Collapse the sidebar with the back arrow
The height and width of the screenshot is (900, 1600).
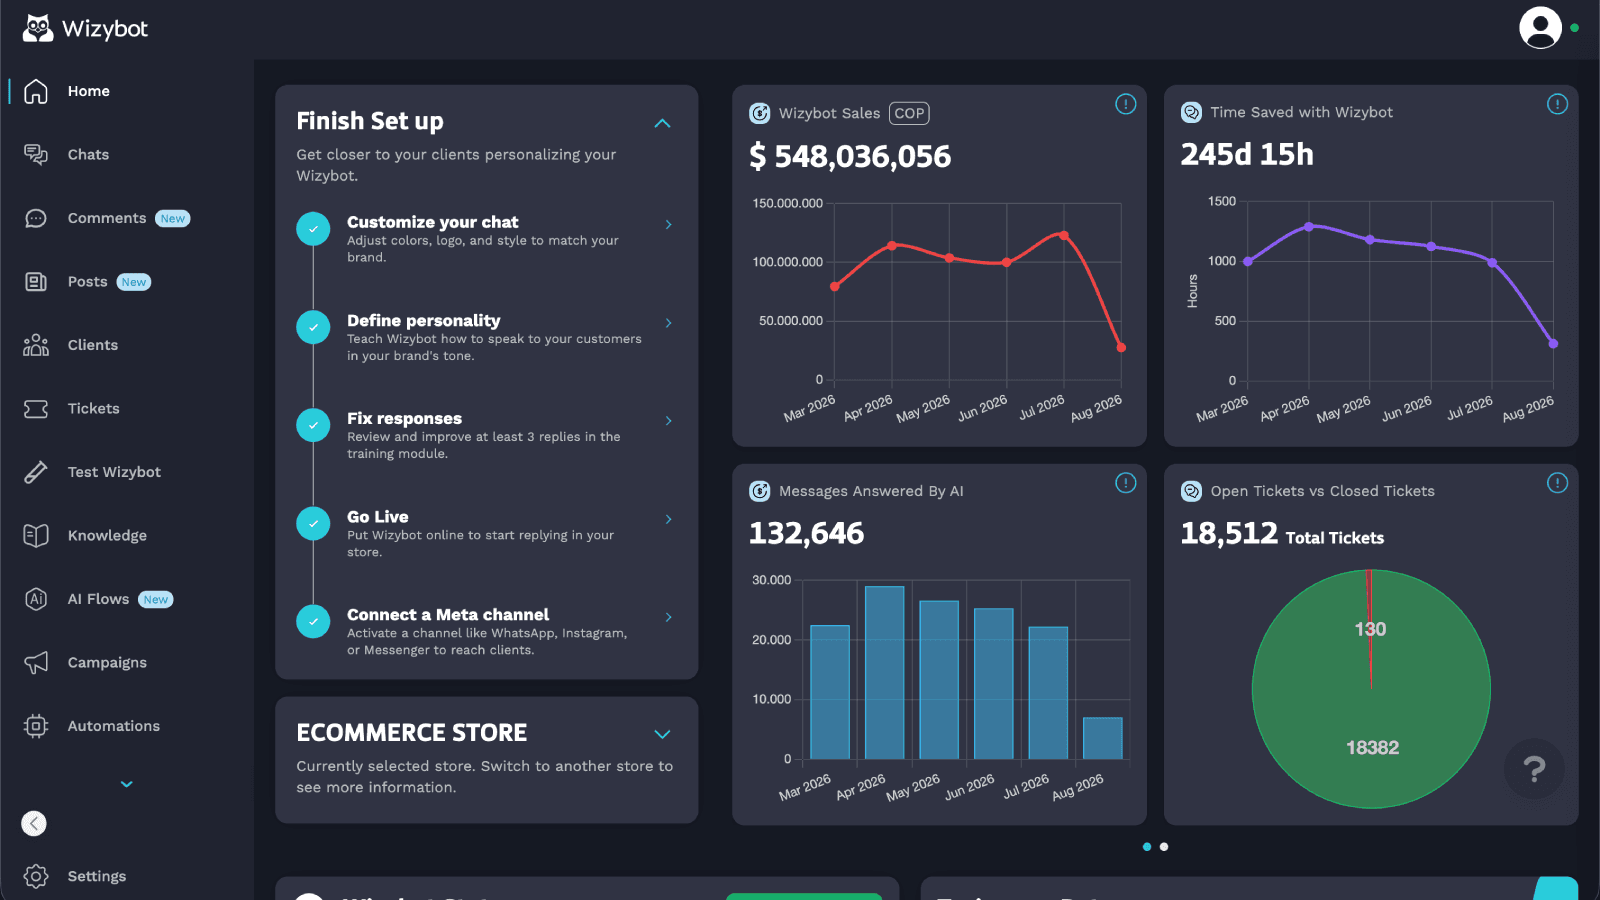34,823
